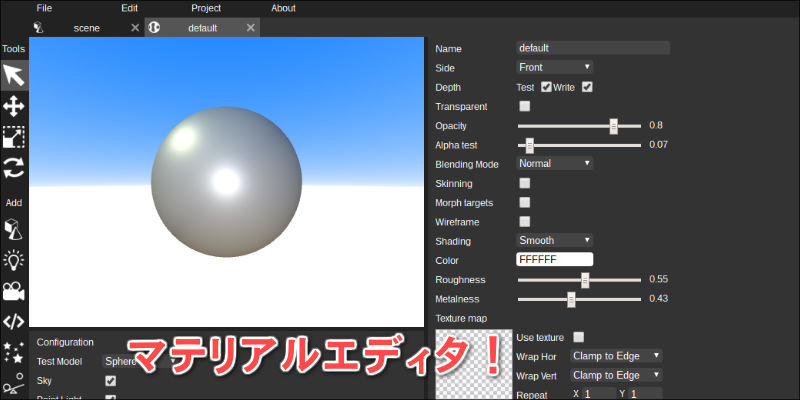Click the Metalness slider handle
The image size is (800, 400).
571,299
